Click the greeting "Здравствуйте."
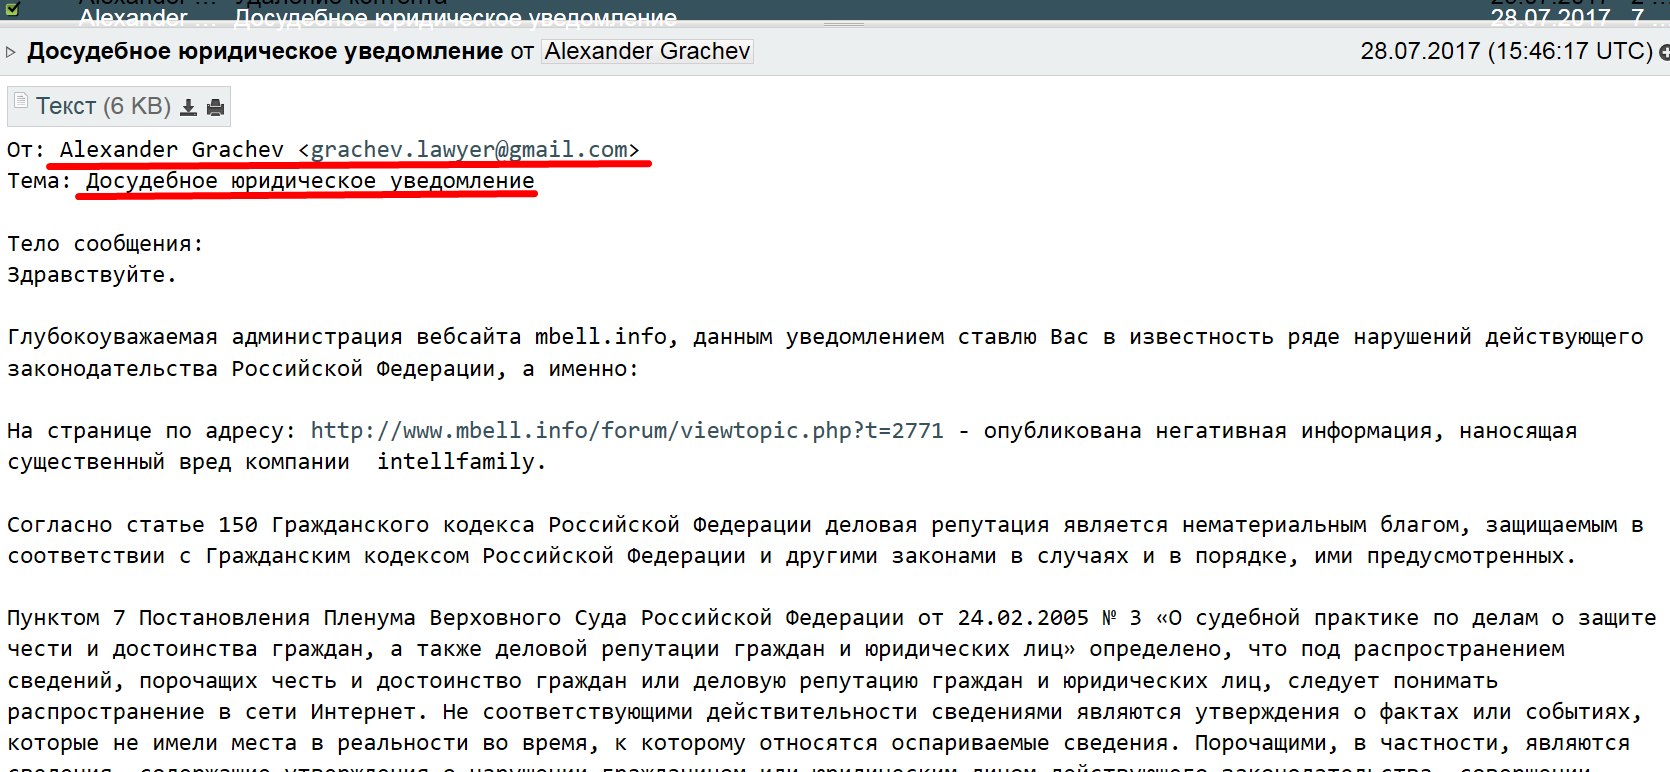This screenshot has height=772, width=1670. [x=92, y=275]
